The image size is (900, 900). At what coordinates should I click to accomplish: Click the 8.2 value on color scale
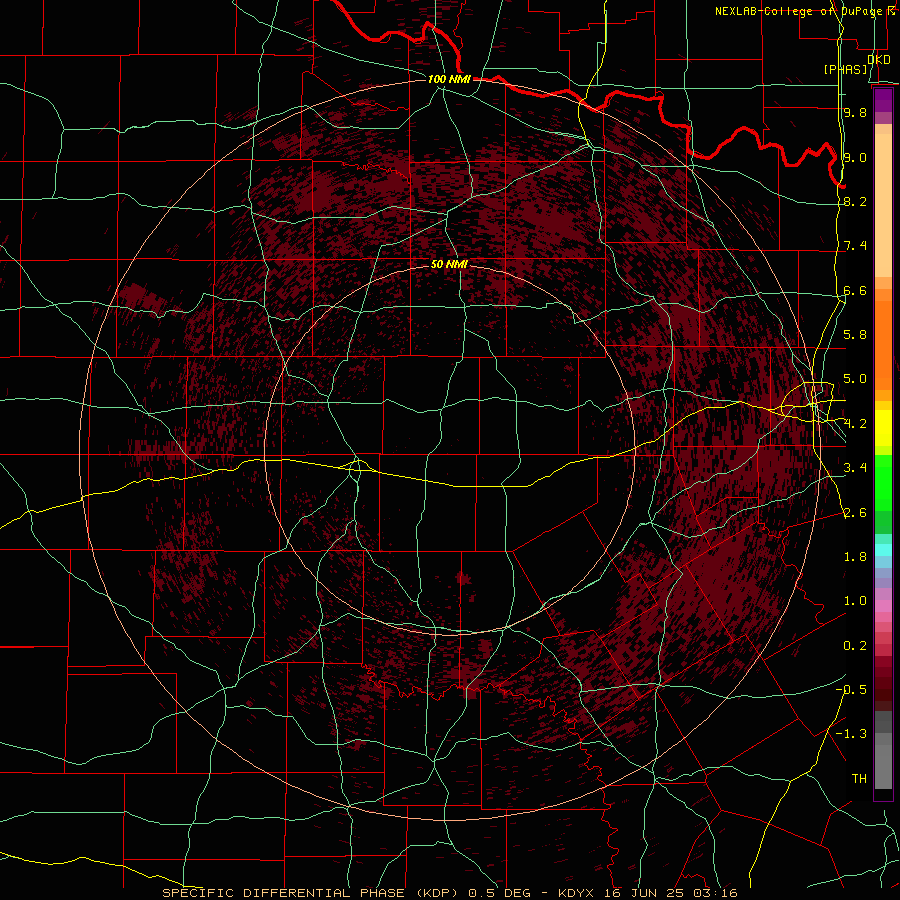[855, 201]
